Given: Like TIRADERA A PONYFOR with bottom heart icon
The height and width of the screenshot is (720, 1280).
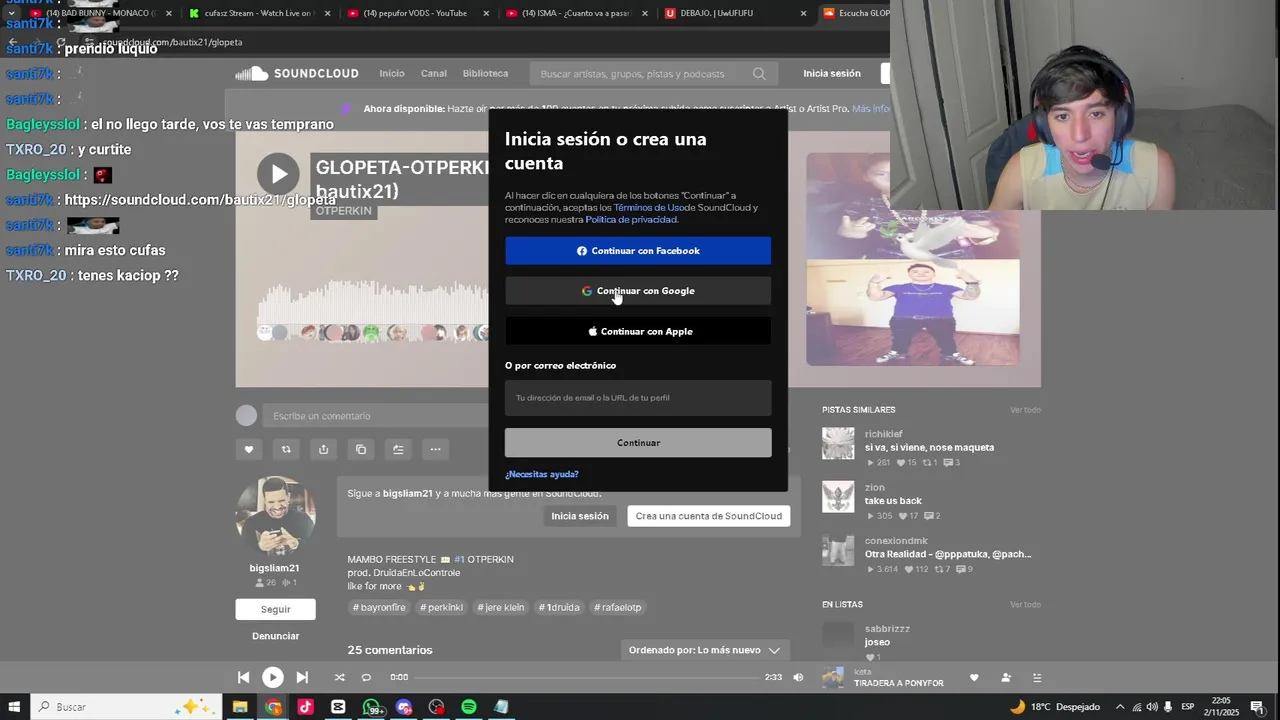Looking at the screenshot, I should [x=974, y=677].
